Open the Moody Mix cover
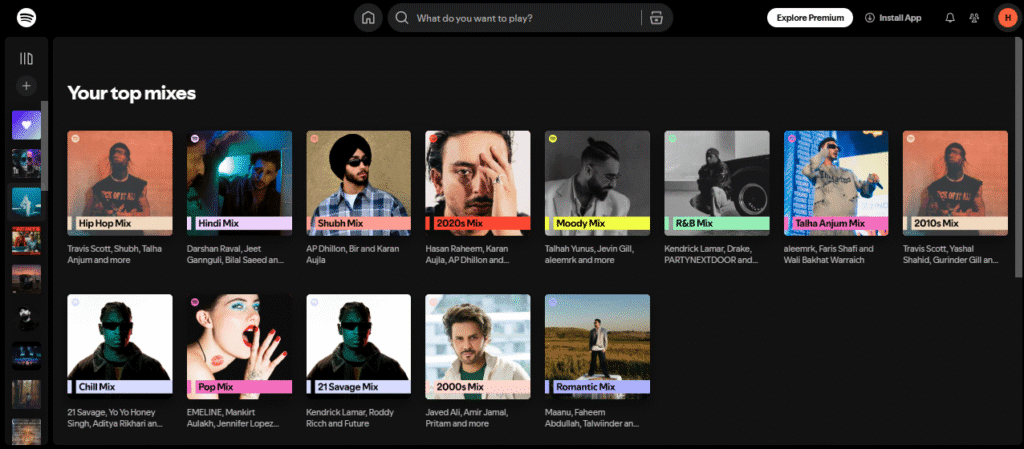Viewport: 1024px width, 449px height. coord(598,183)
